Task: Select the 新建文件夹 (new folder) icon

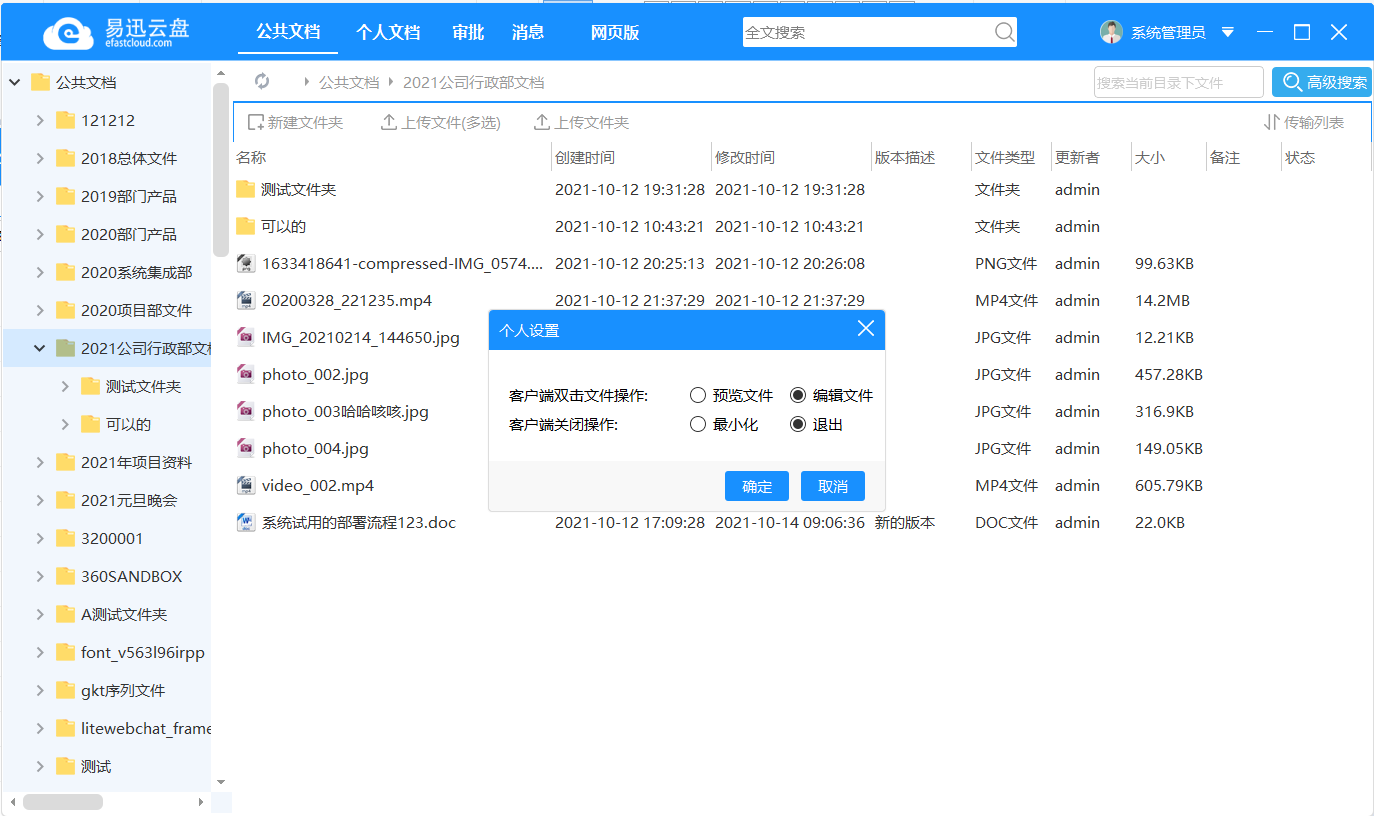Action: click(256, 121)
